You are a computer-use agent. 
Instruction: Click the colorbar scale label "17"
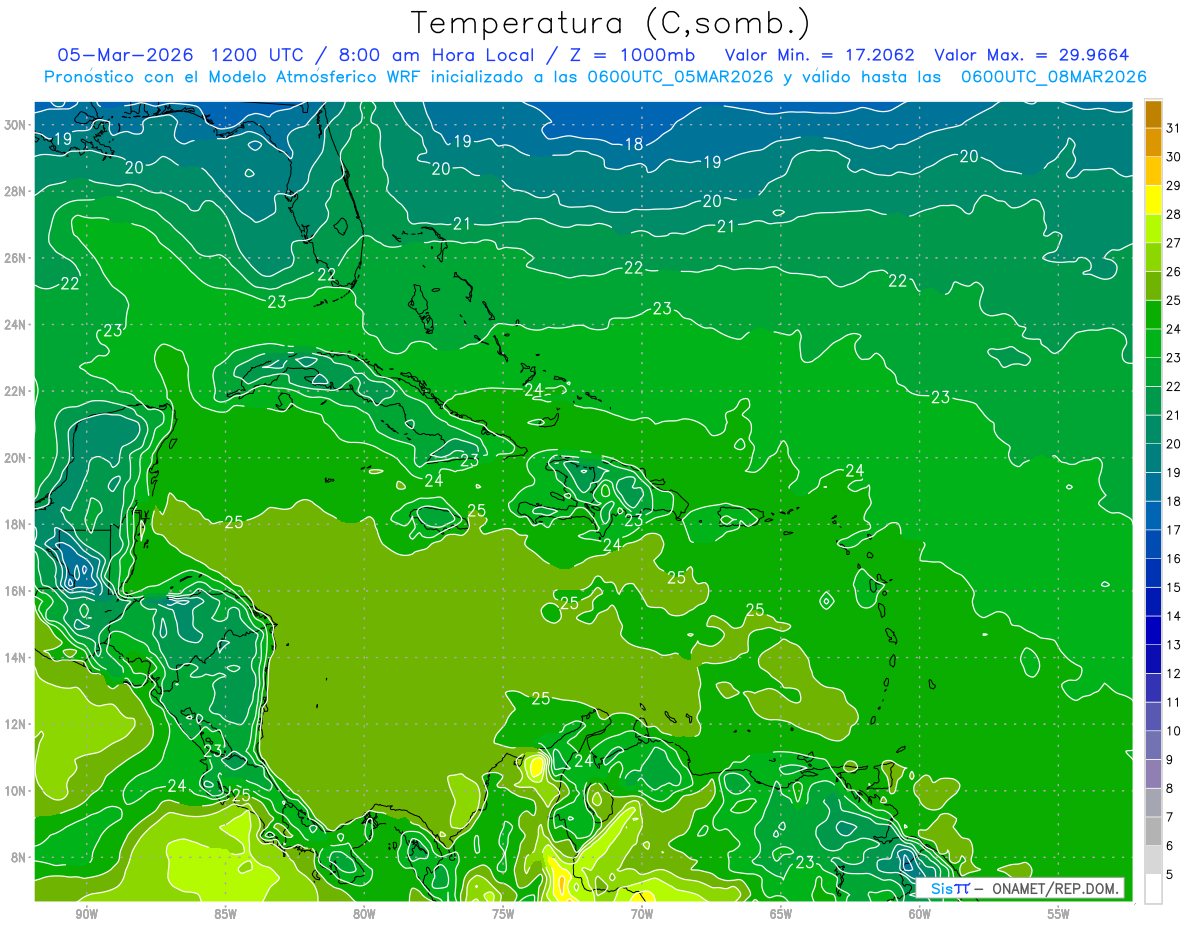[1174, 530]
